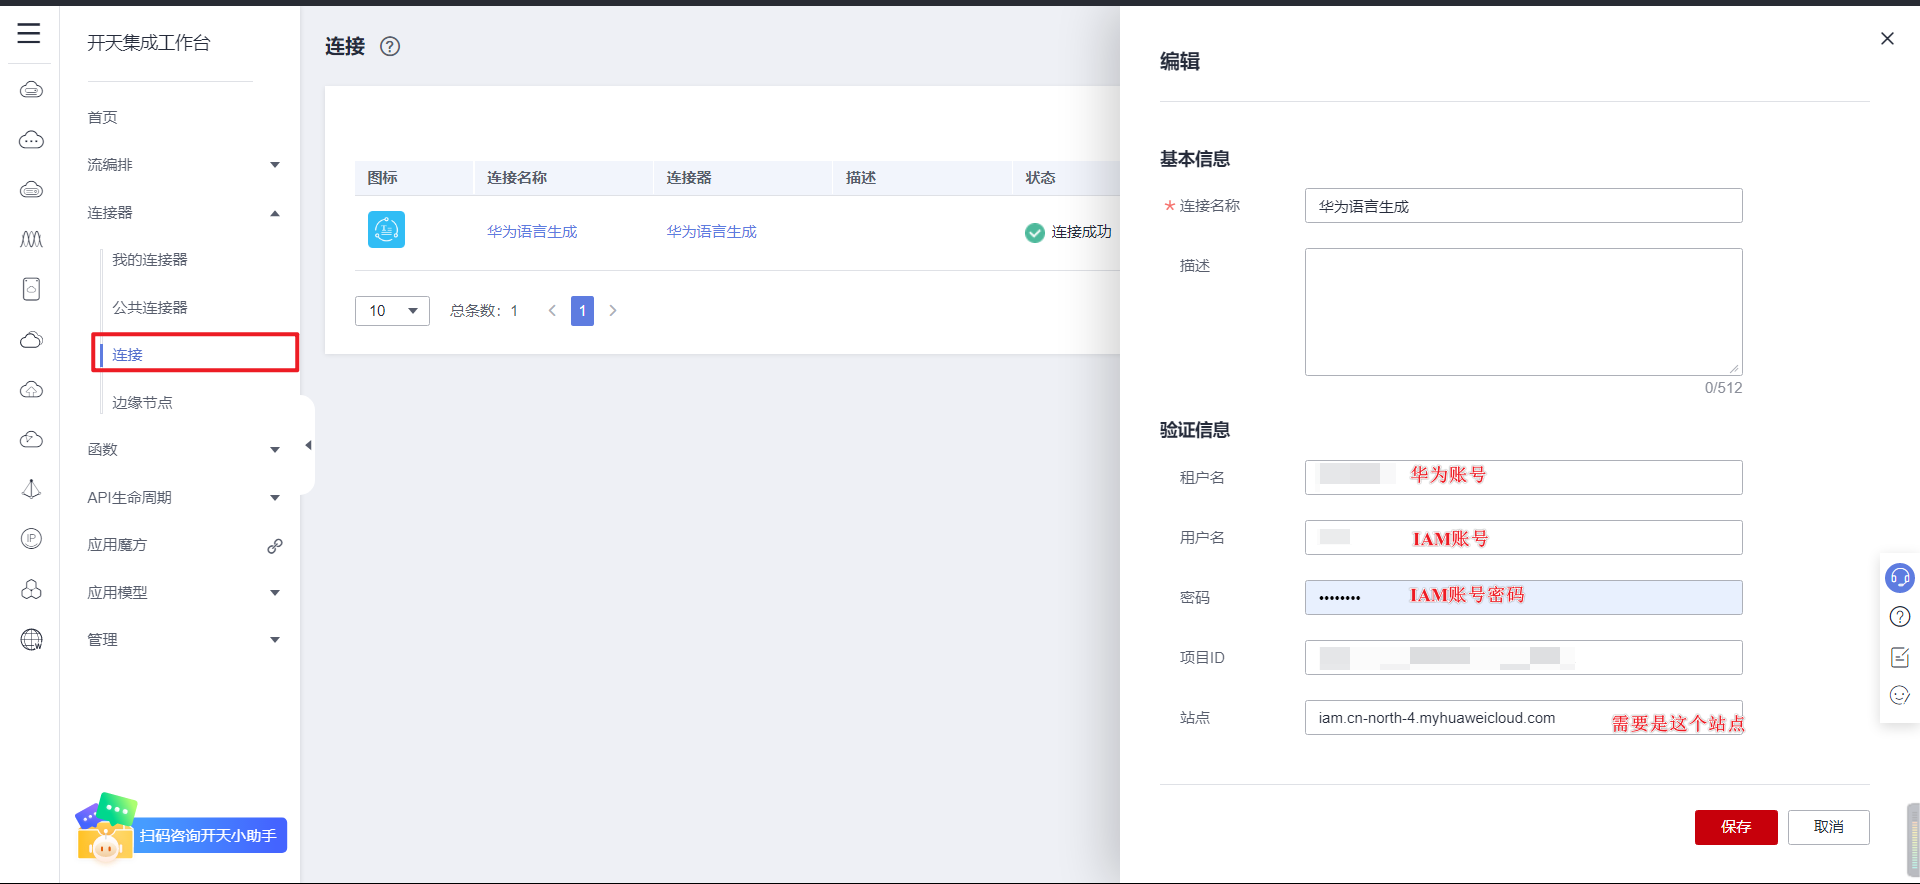Collapse the 连接器 menu arrow
This screenshot has height=884, width=1920.
tap(275, 213)
